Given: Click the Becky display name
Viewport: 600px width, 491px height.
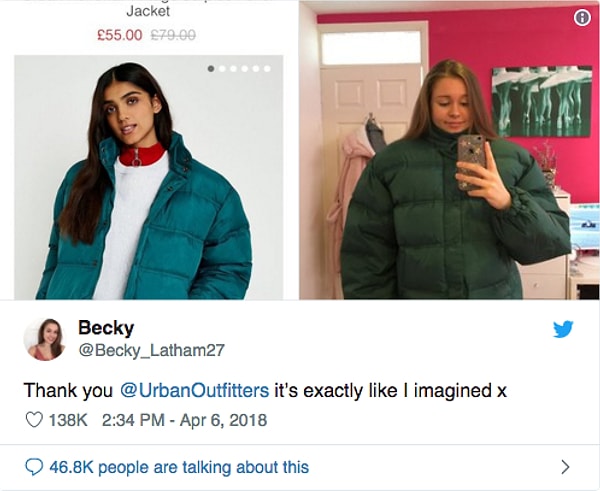Looking at the screenshot, I should 106,328.
